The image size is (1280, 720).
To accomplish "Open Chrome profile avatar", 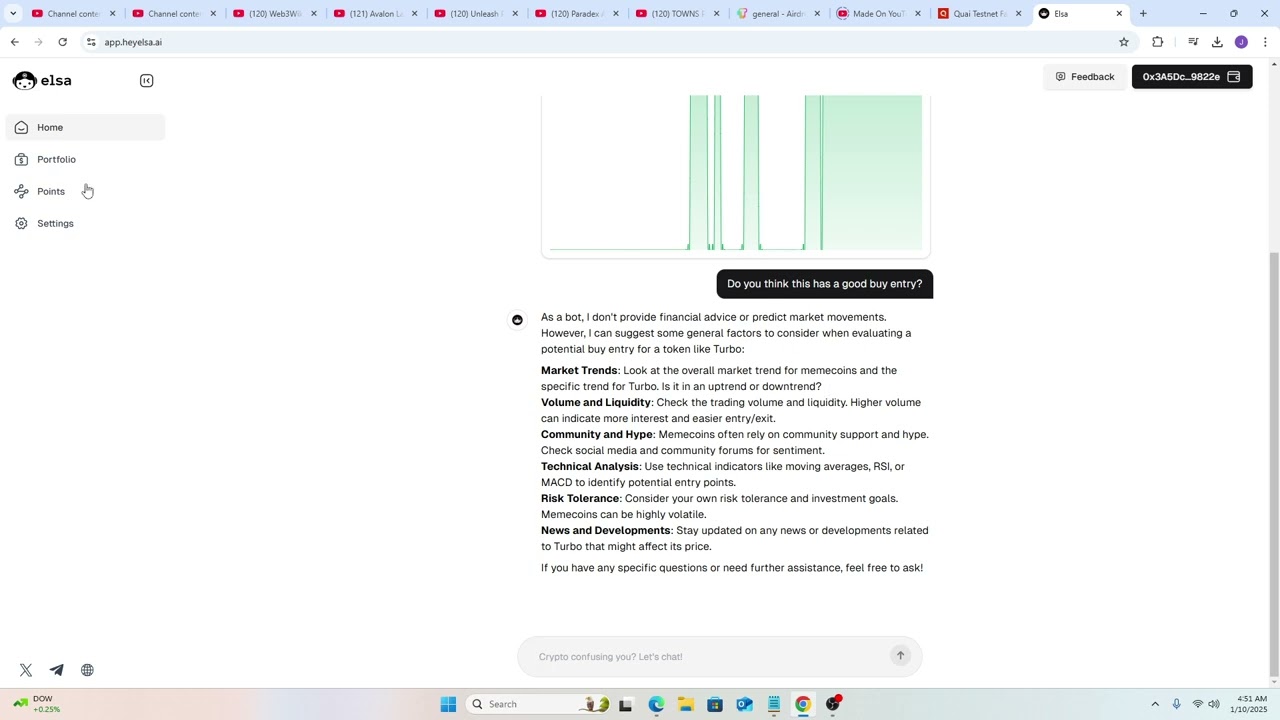I will [x=1241, y=42].
